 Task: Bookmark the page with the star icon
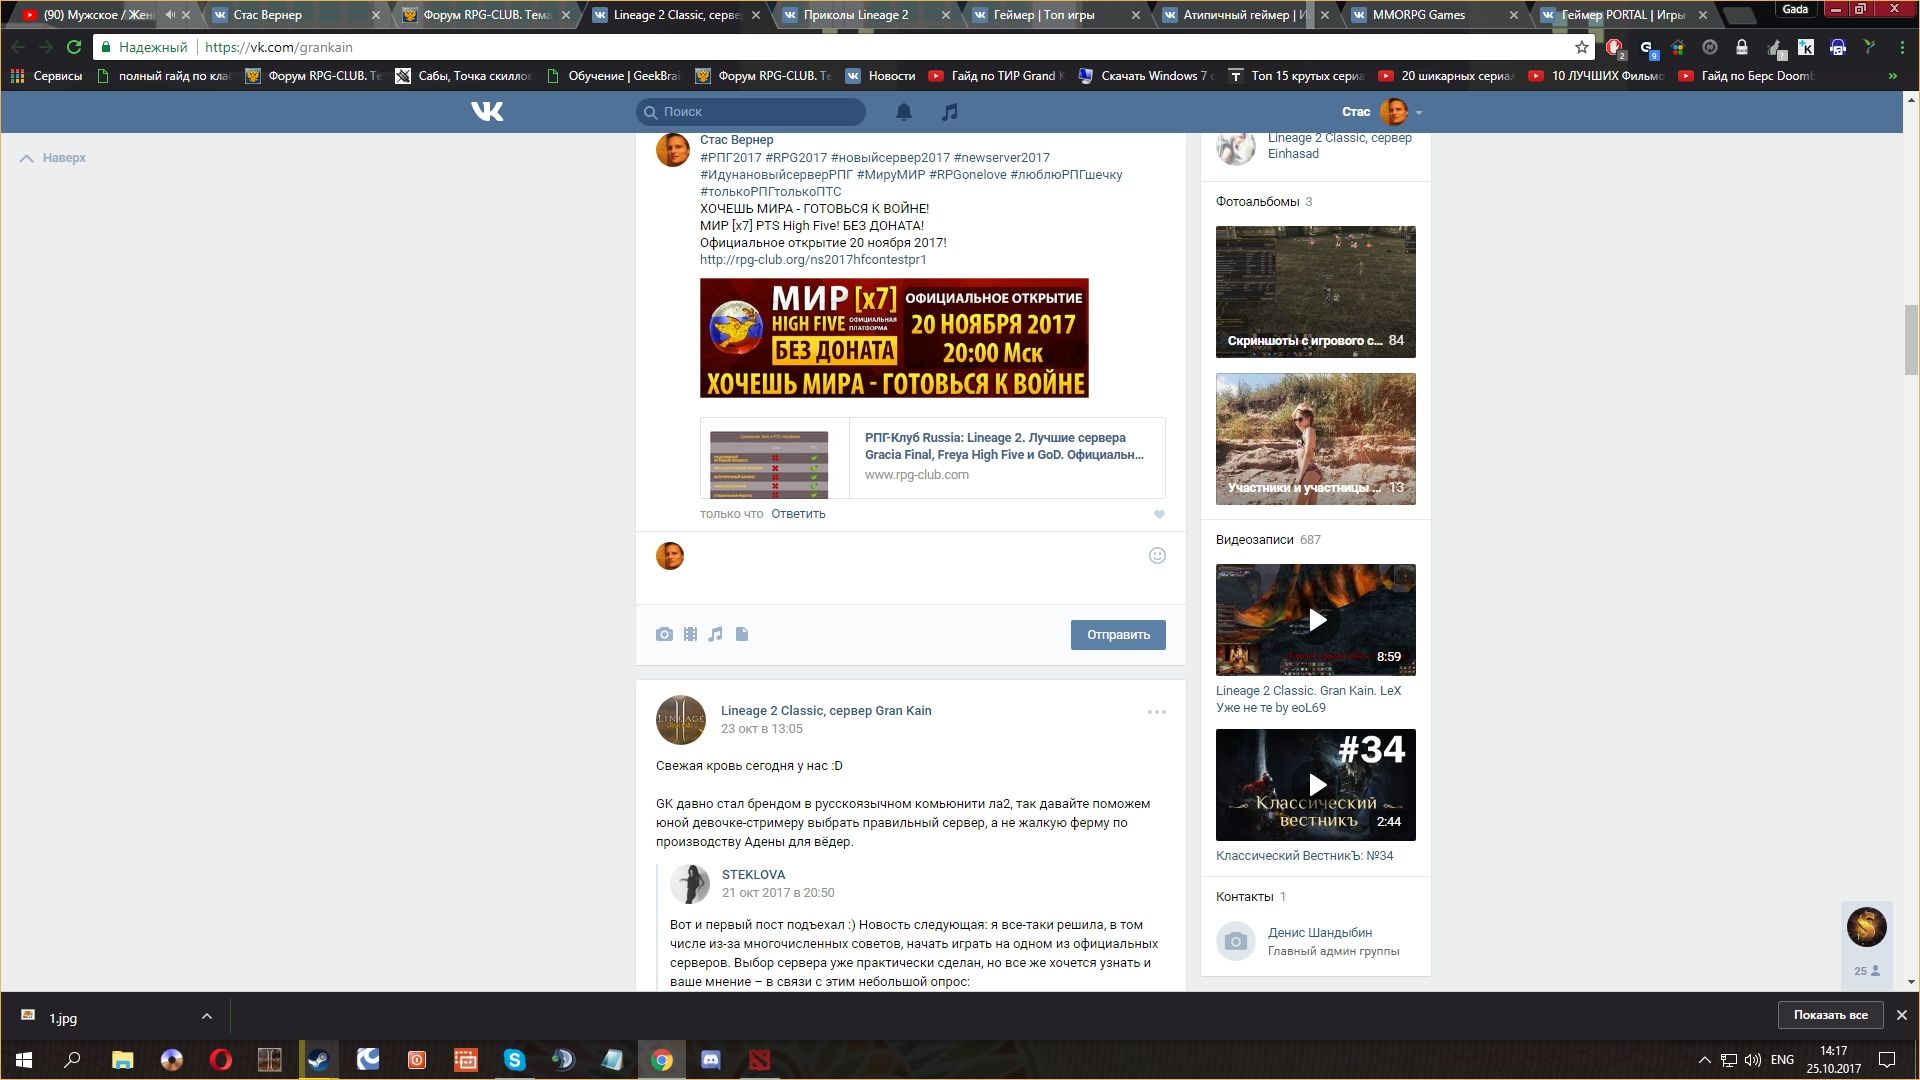[x=1581, y=47]
